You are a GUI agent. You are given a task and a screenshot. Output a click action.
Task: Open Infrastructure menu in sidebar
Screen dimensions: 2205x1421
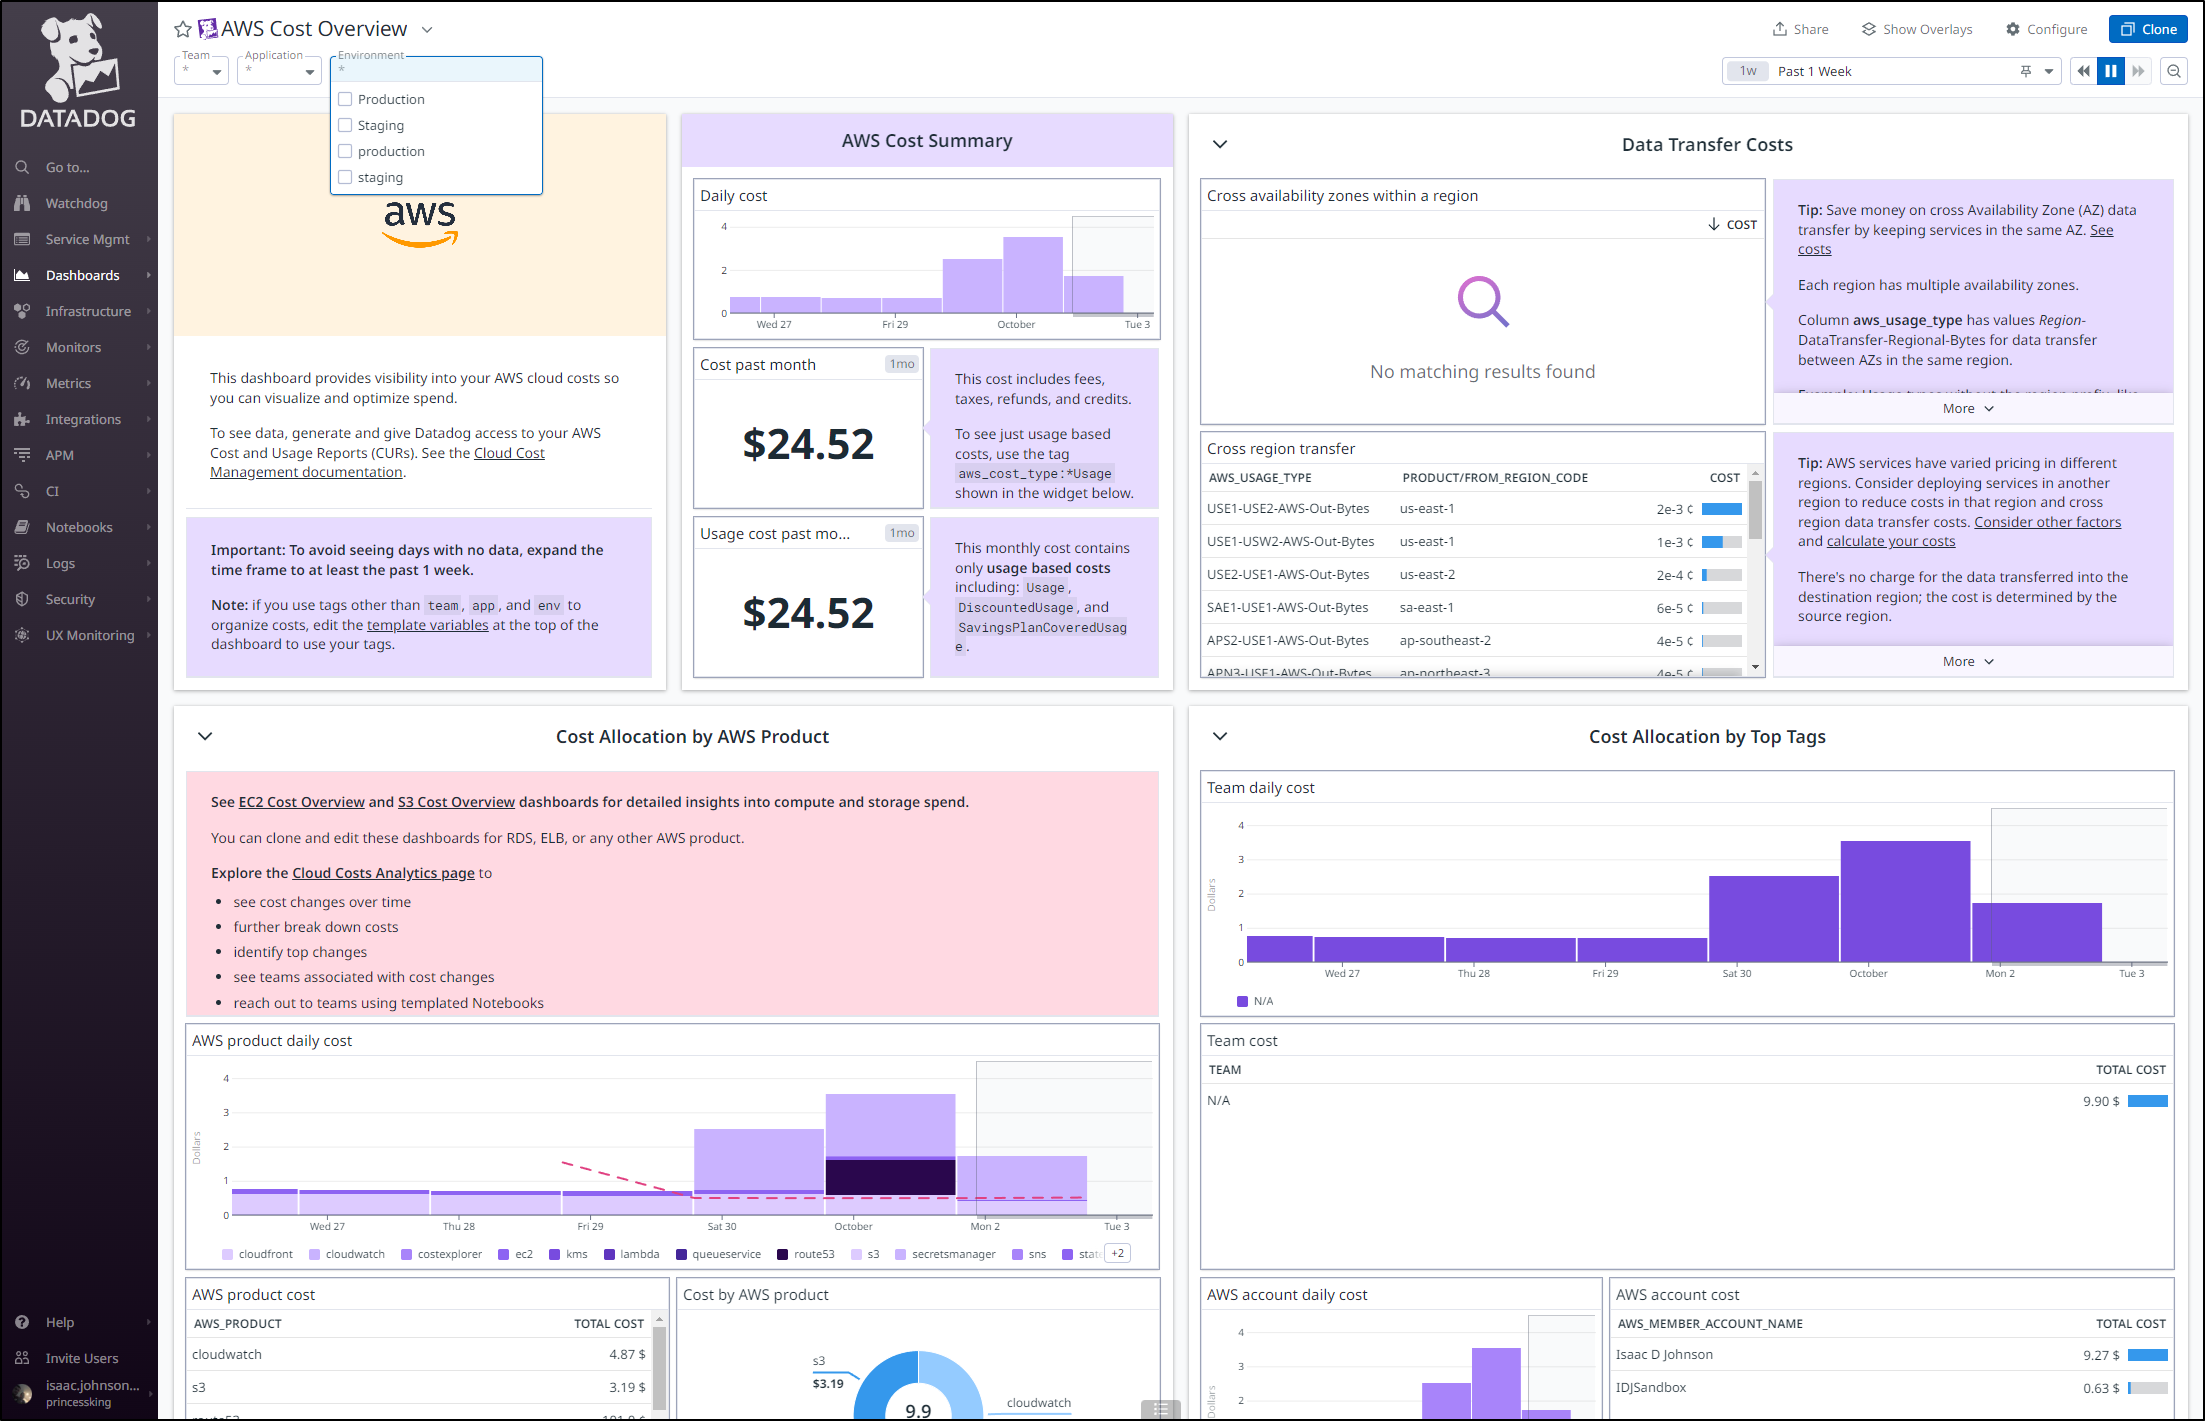click(x=79, y=311)
